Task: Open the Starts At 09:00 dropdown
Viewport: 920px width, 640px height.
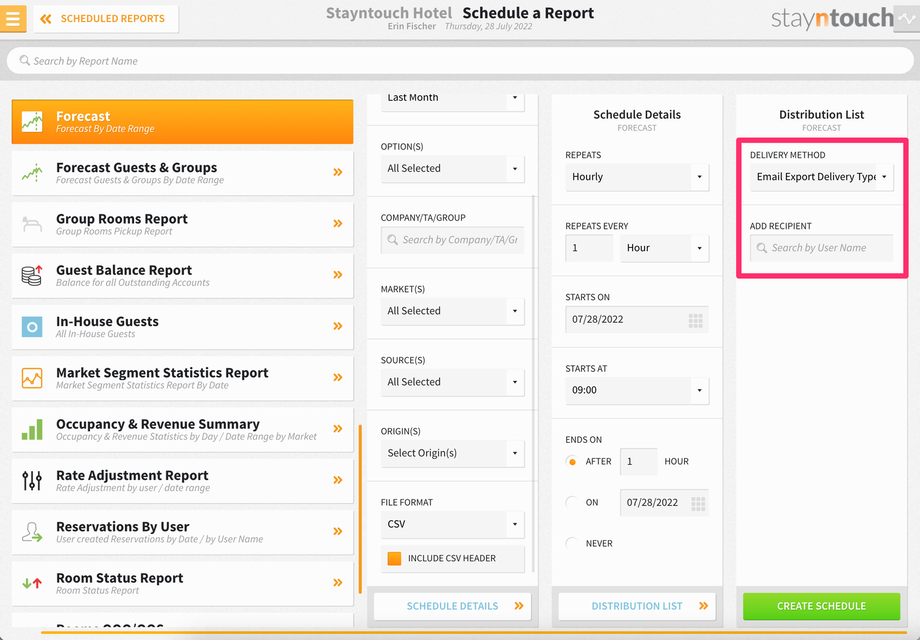Action: [637, 390]
